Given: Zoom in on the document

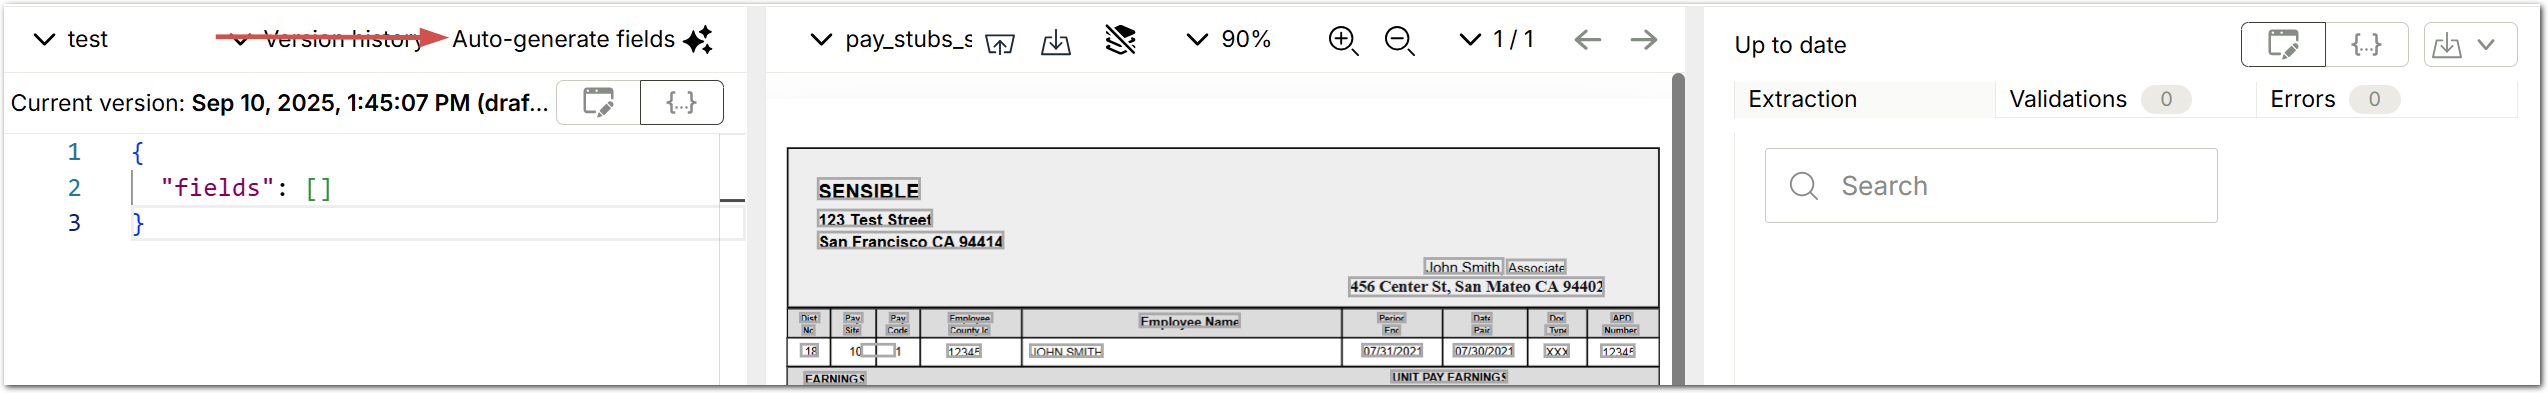Looking at the screenshot, I should 1343,40.
